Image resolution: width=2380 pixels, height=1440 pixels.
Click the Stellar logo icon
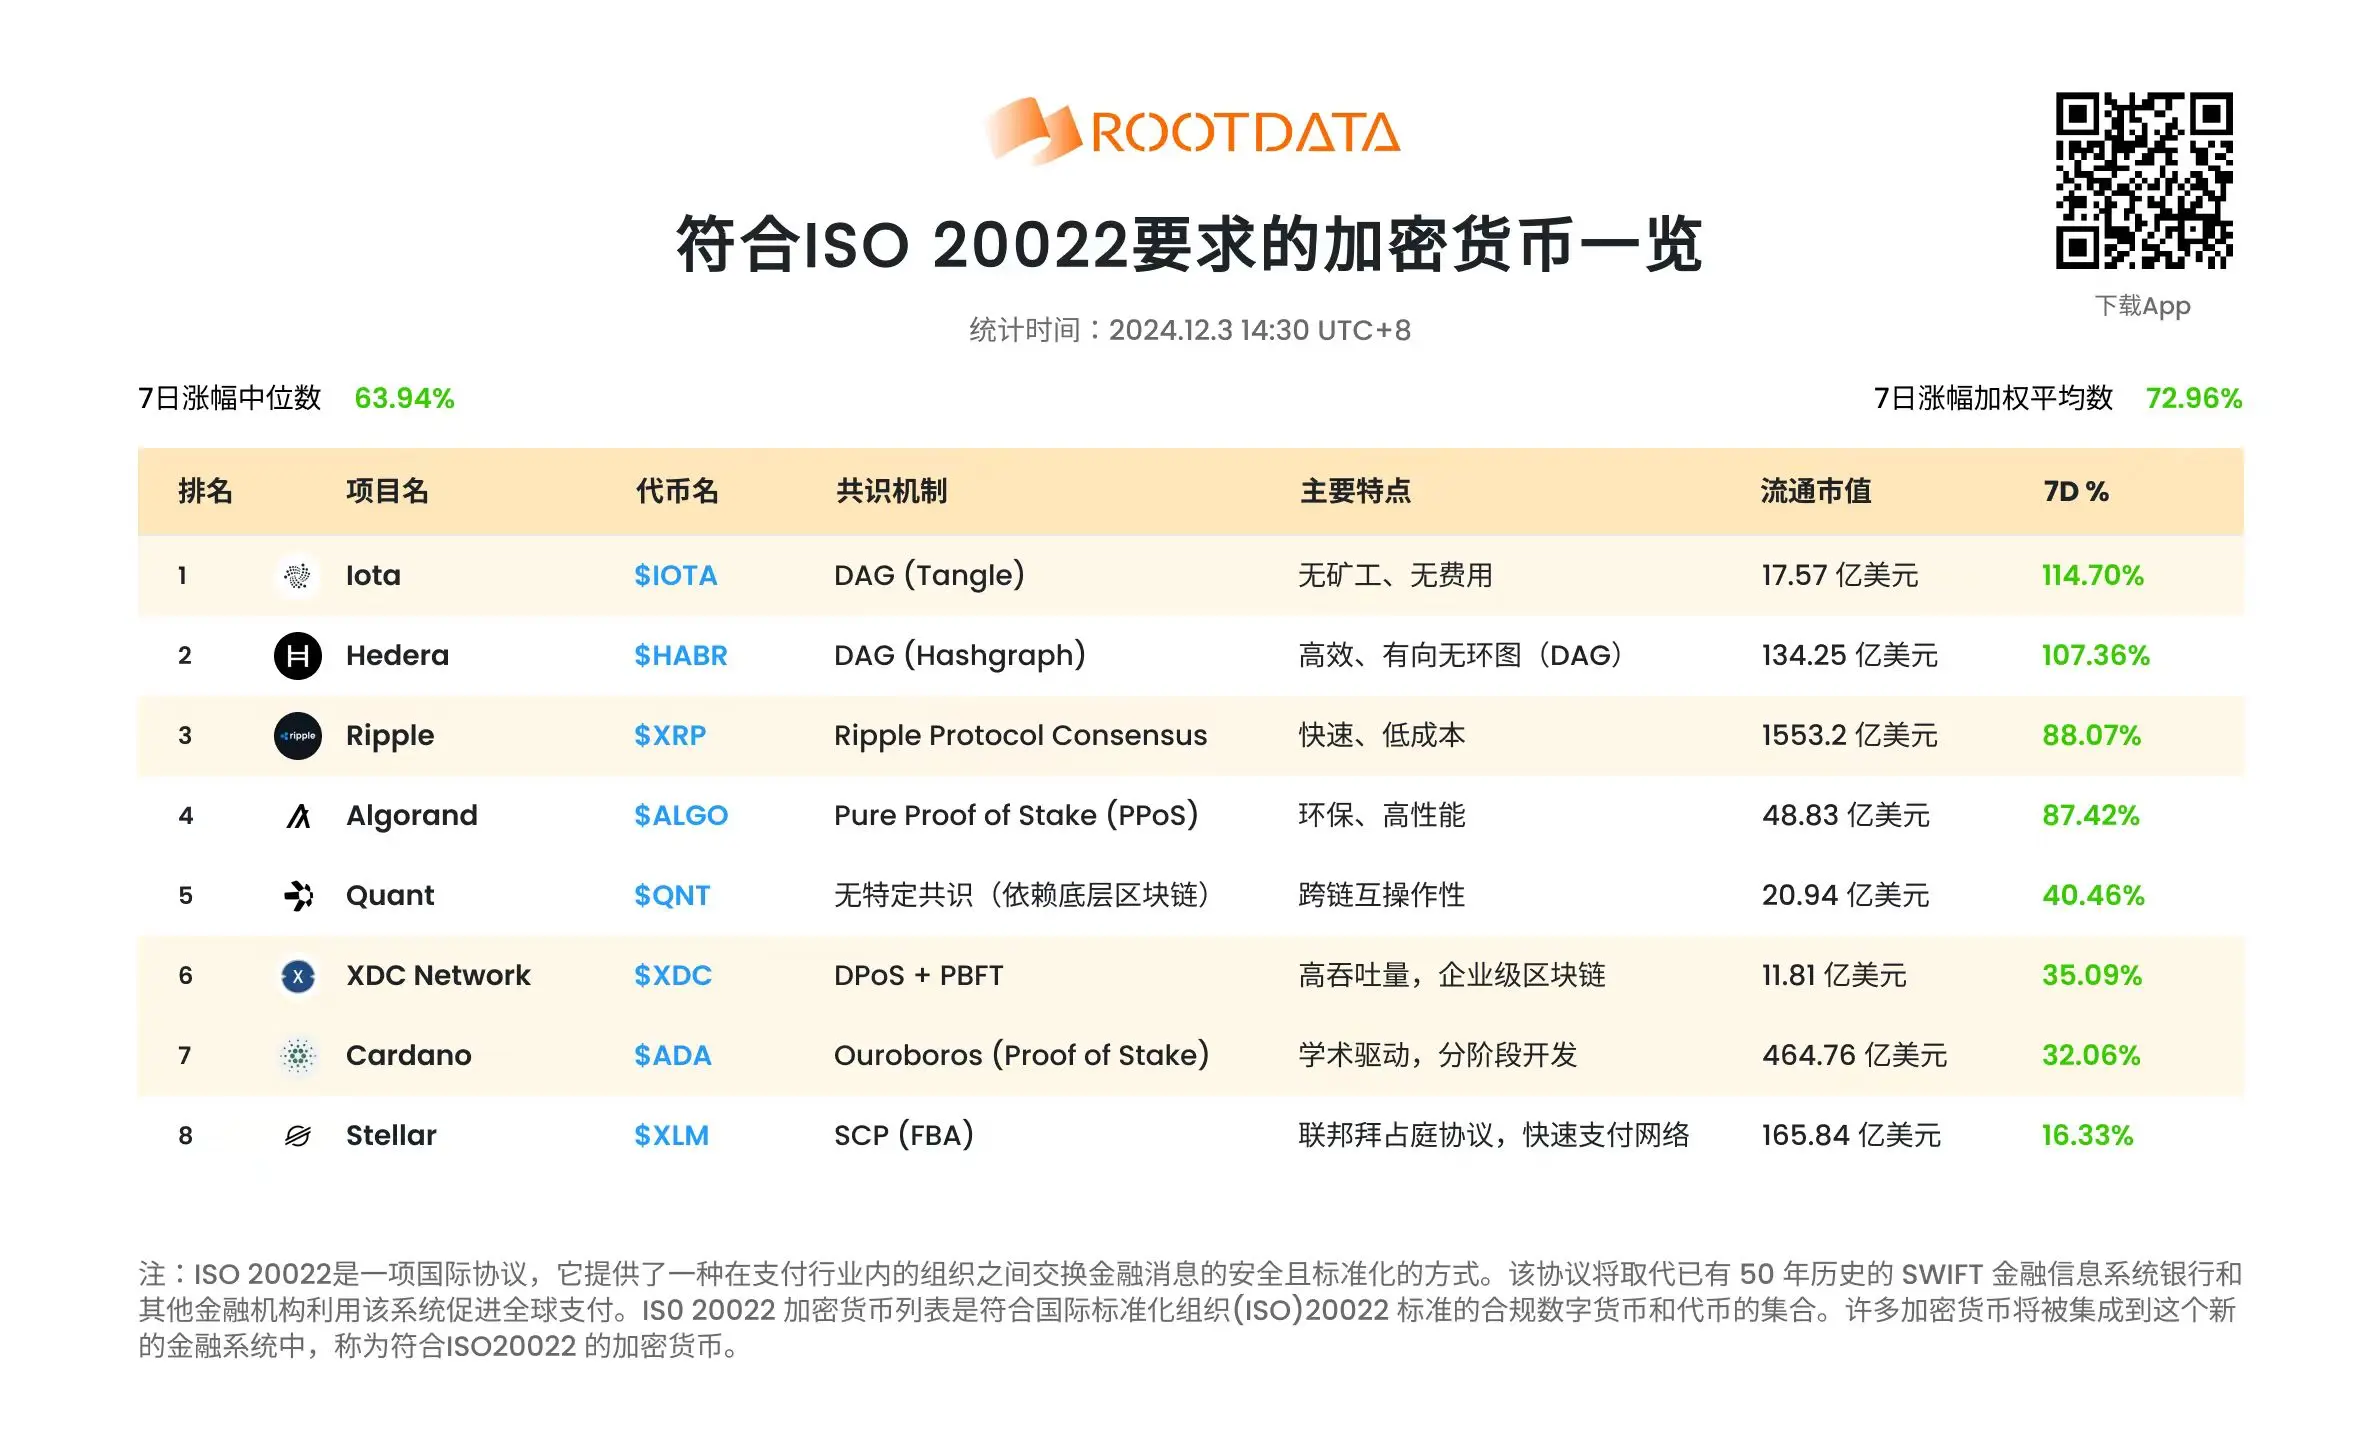296,1134
